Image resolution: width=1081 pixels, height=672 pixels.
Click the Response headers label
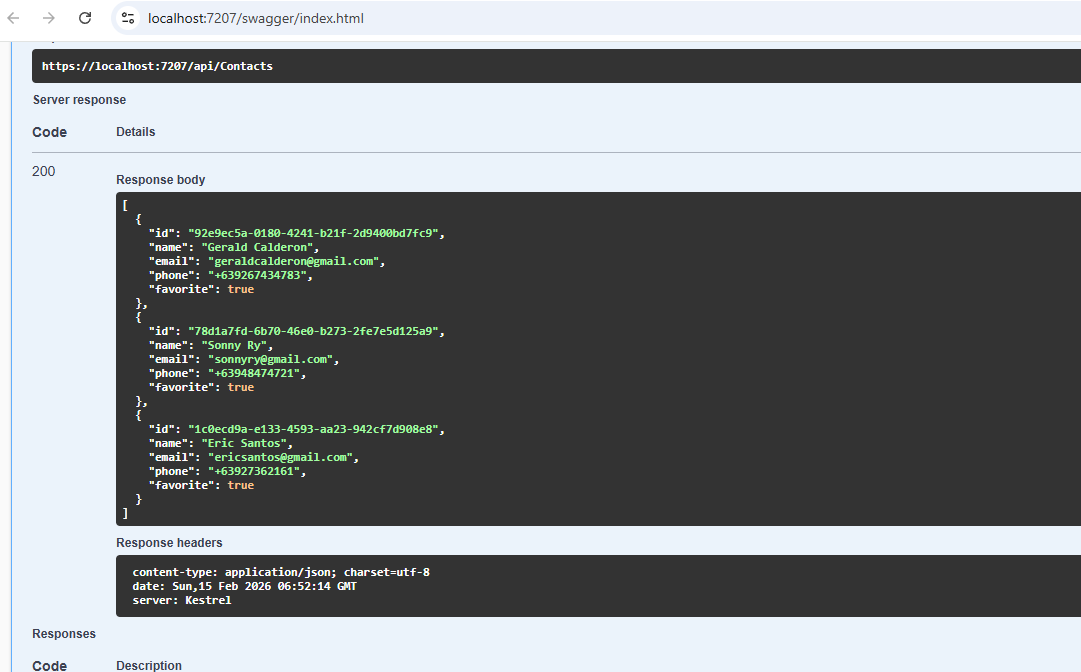[x=169, y=543]
